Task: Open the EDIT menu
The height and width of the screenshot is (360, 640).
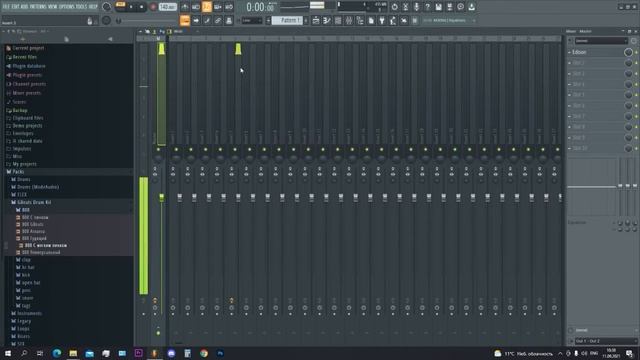Action: pyautogui.click(x=15, y=7)
